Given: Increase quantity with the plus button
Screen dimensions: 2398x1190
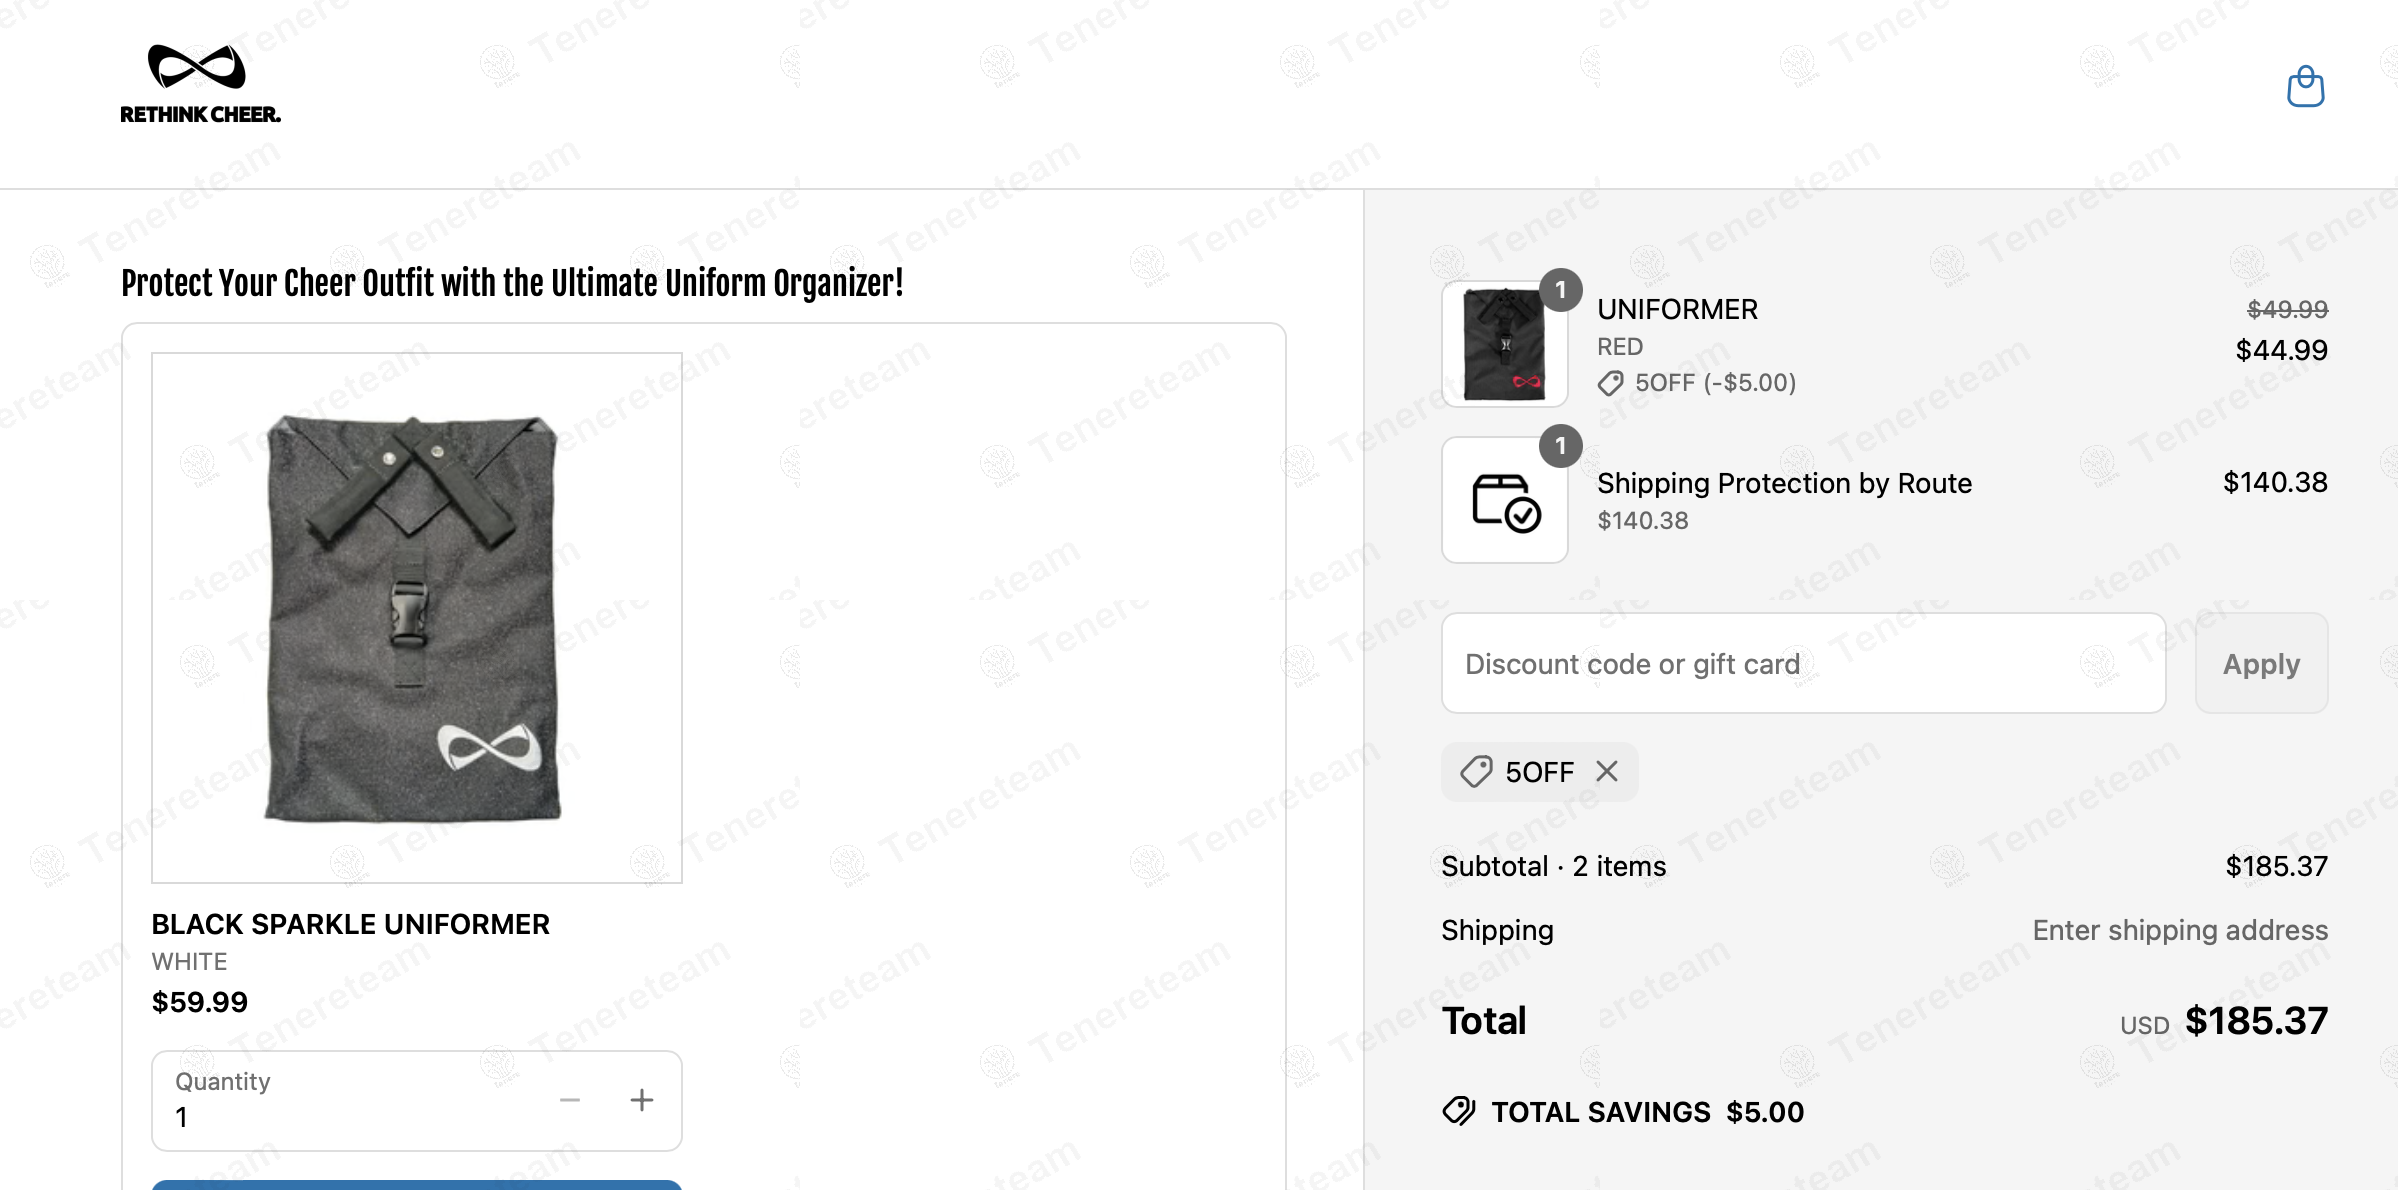Looking at the screenshot, I should [x=642, y=1100].
